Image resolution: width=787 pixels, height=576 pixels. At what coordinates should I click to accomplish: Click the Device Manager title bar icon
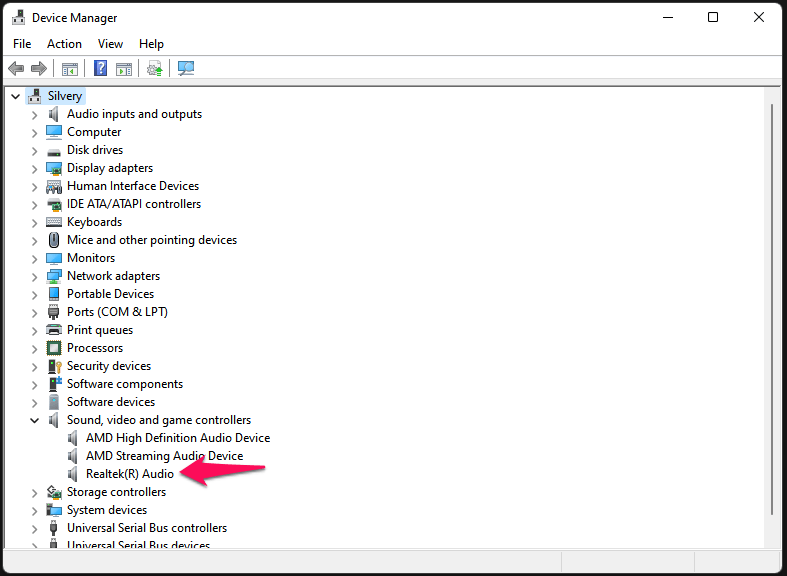(18, 18)
